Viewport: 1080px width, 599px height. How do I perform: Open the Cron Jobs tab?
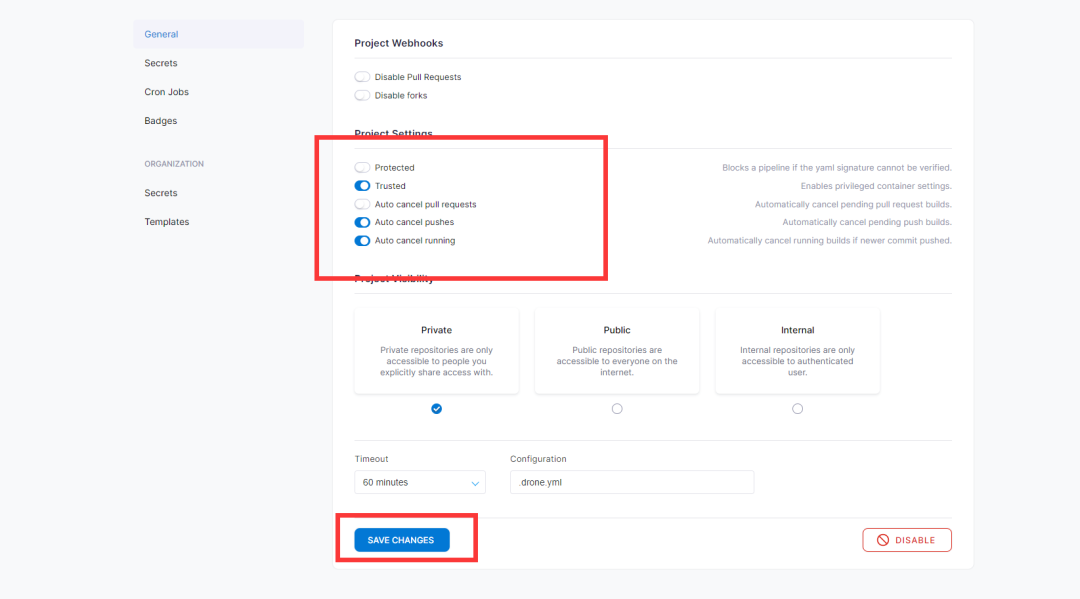[x=167, y=92]
